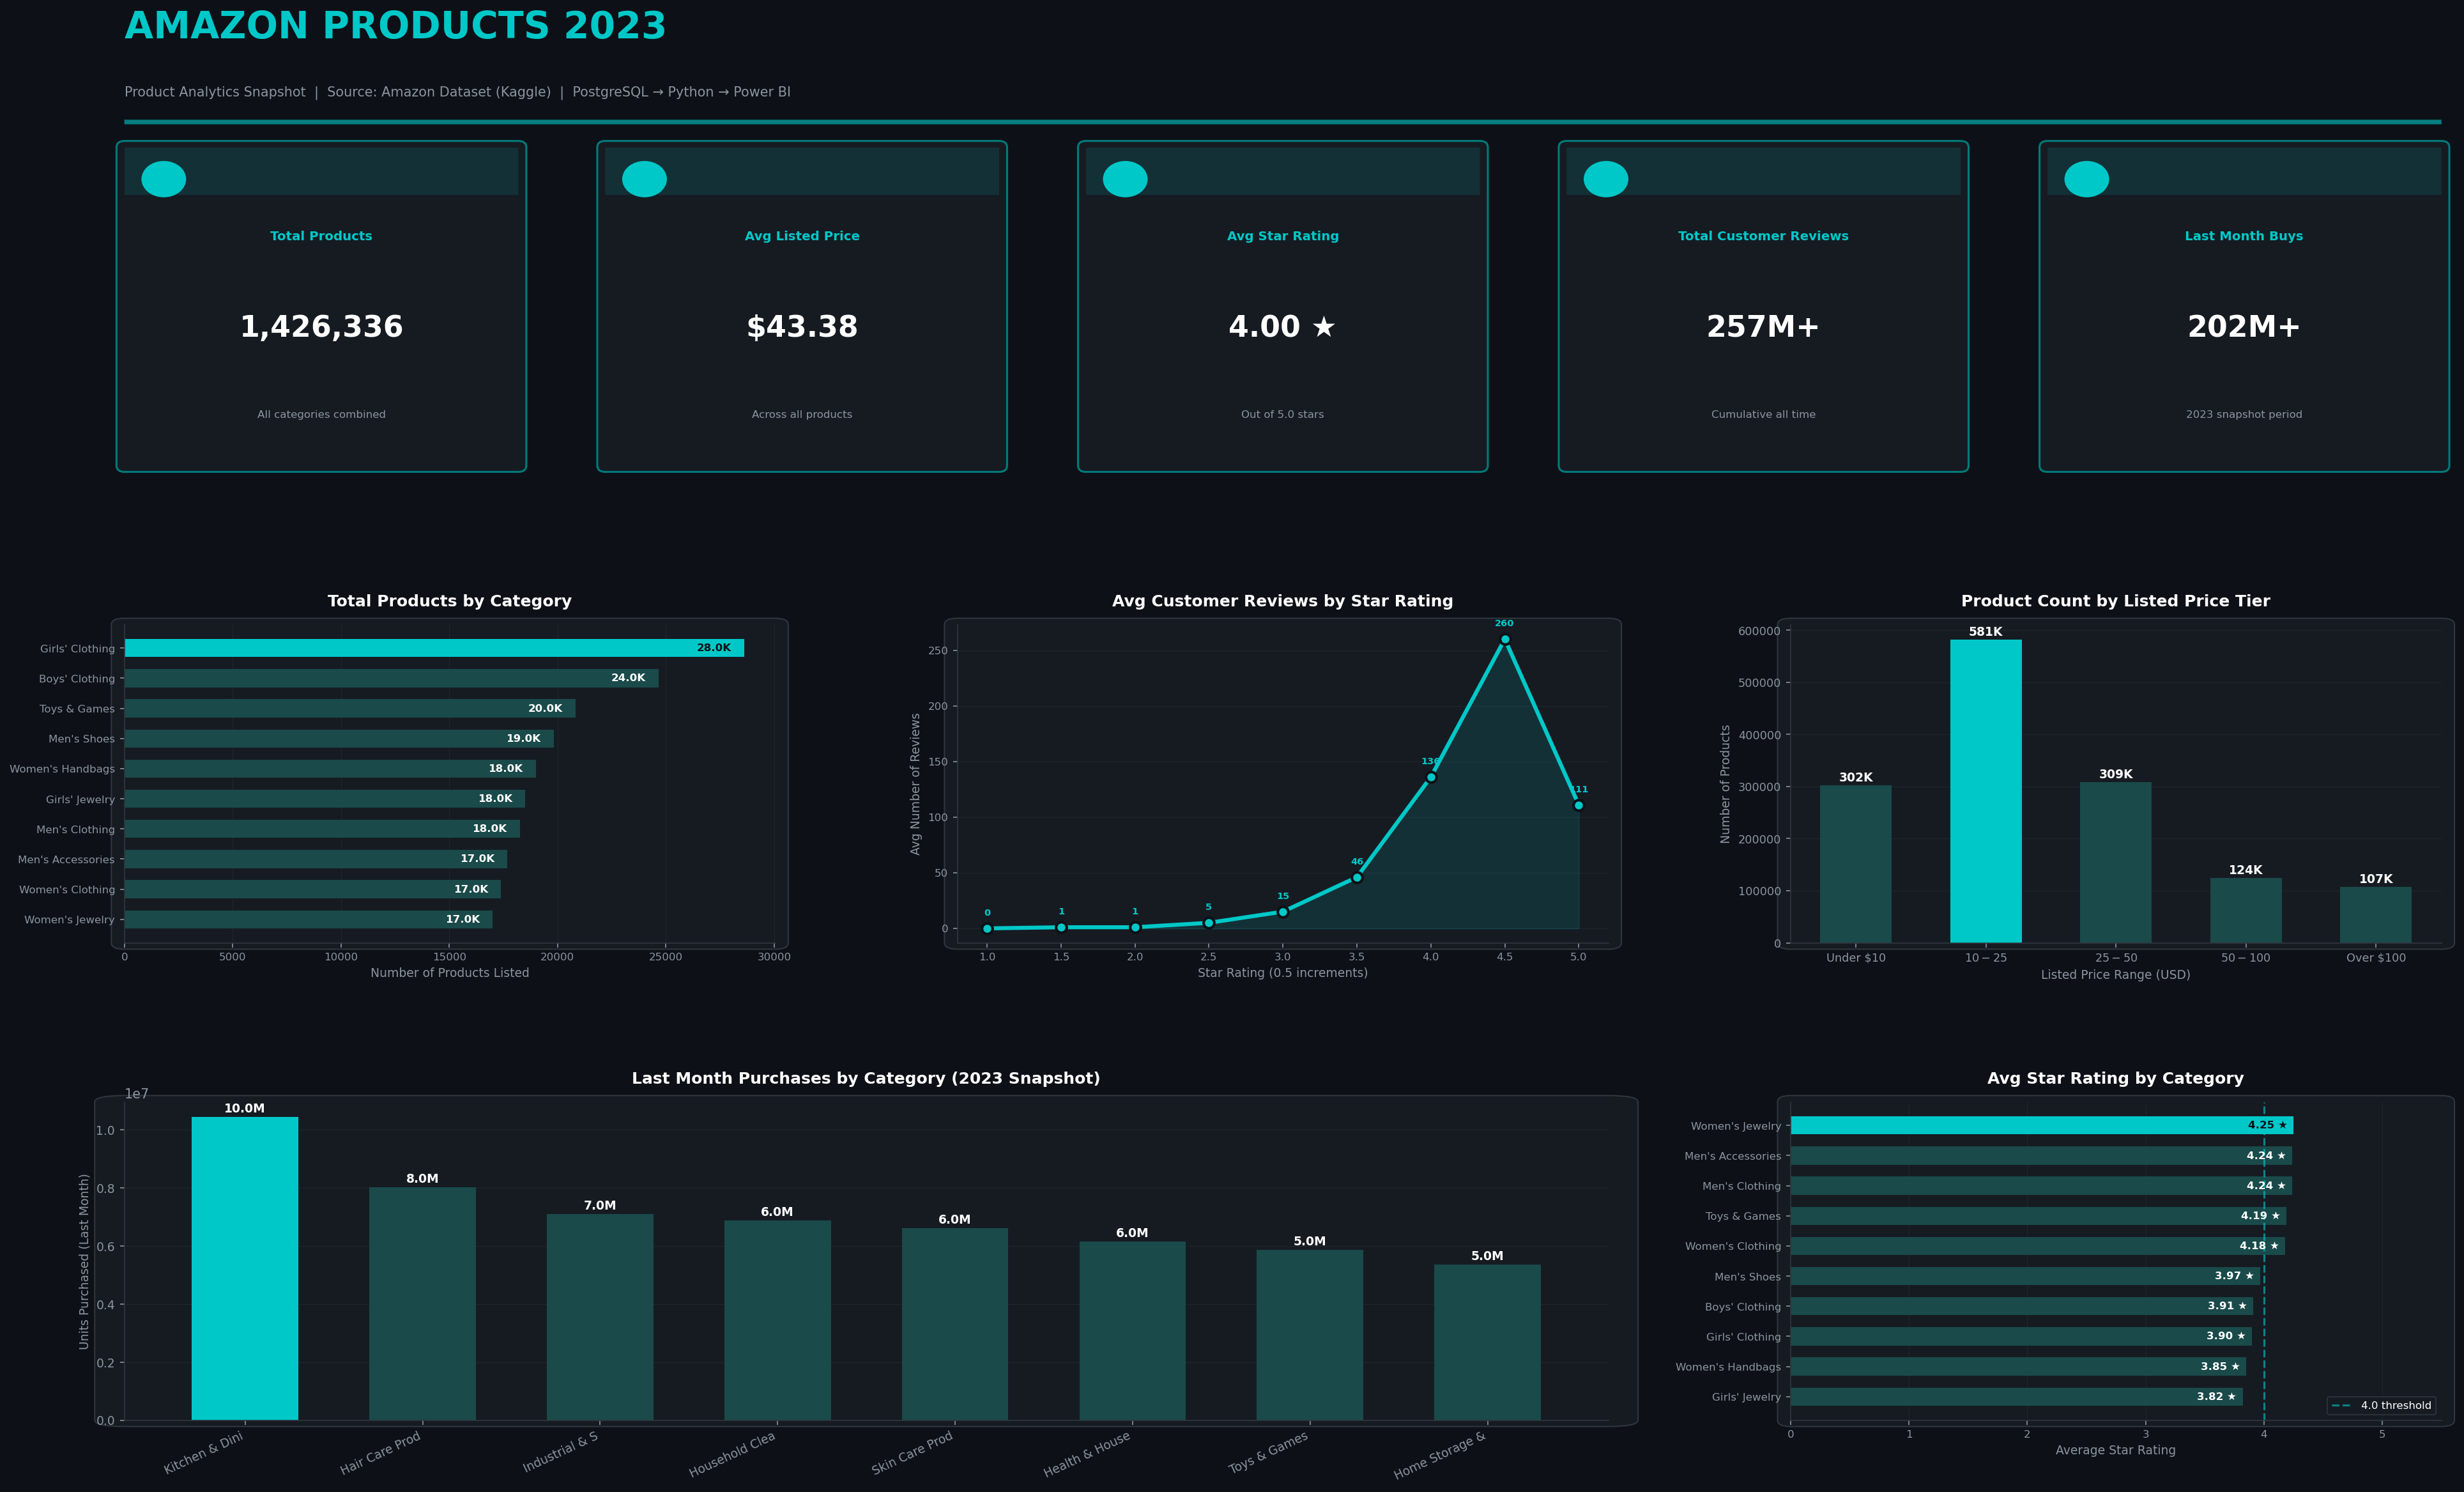Select the $43.38 average price value
Image resolution: width=2464 pixels, height=1492 pixels.
coord(802,327)
